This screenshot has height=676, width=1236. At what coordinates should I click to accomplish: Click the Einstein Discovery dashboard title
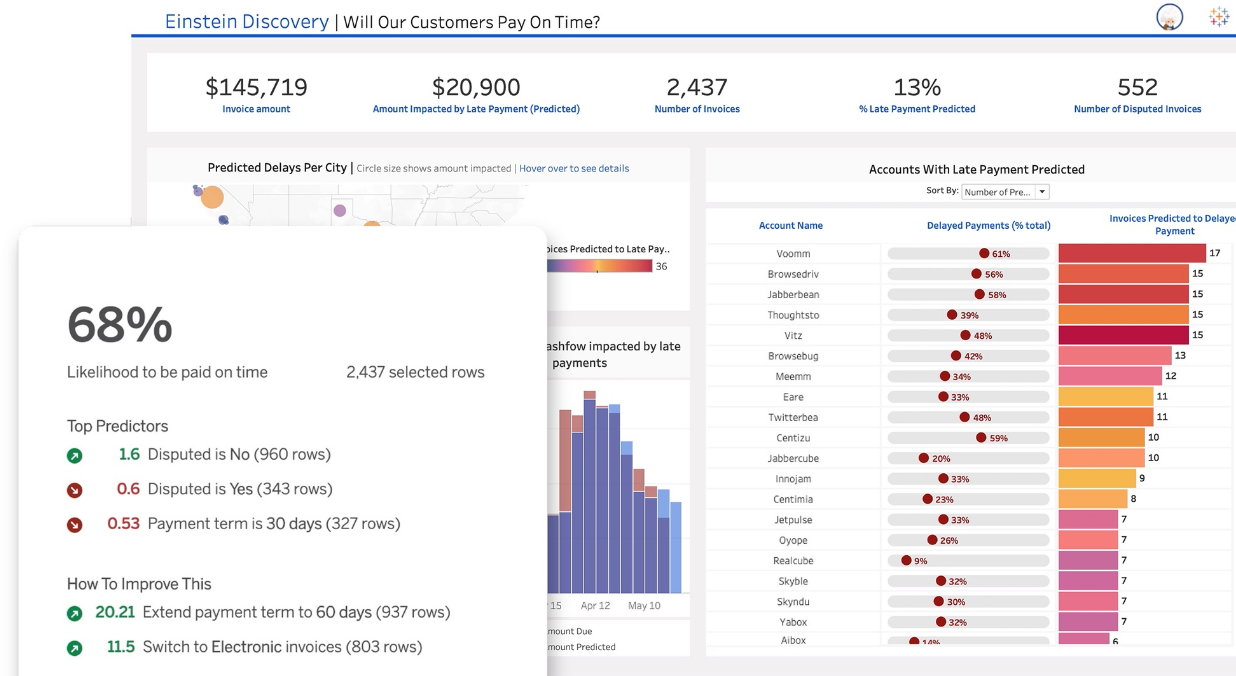[245, 20]
